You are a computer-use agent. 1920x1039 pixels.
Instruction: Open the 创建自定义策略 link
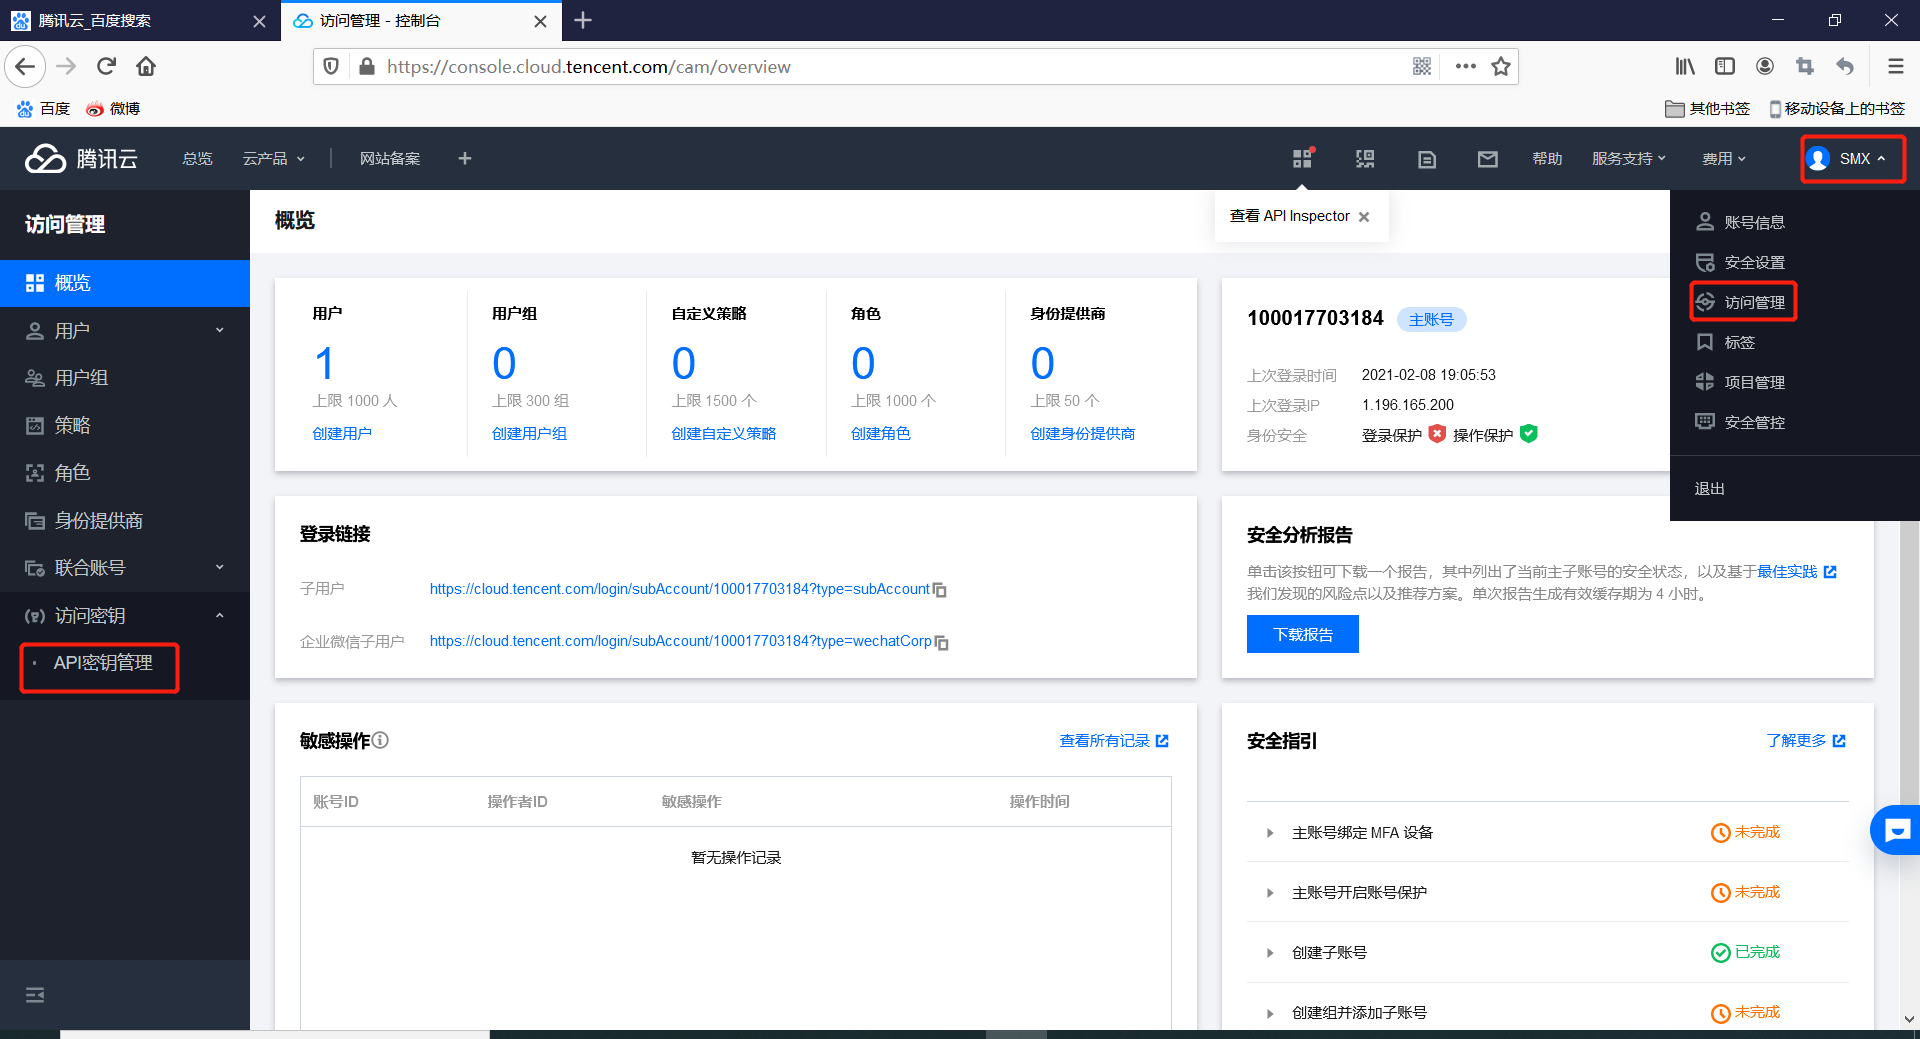[x=723, y=433]
